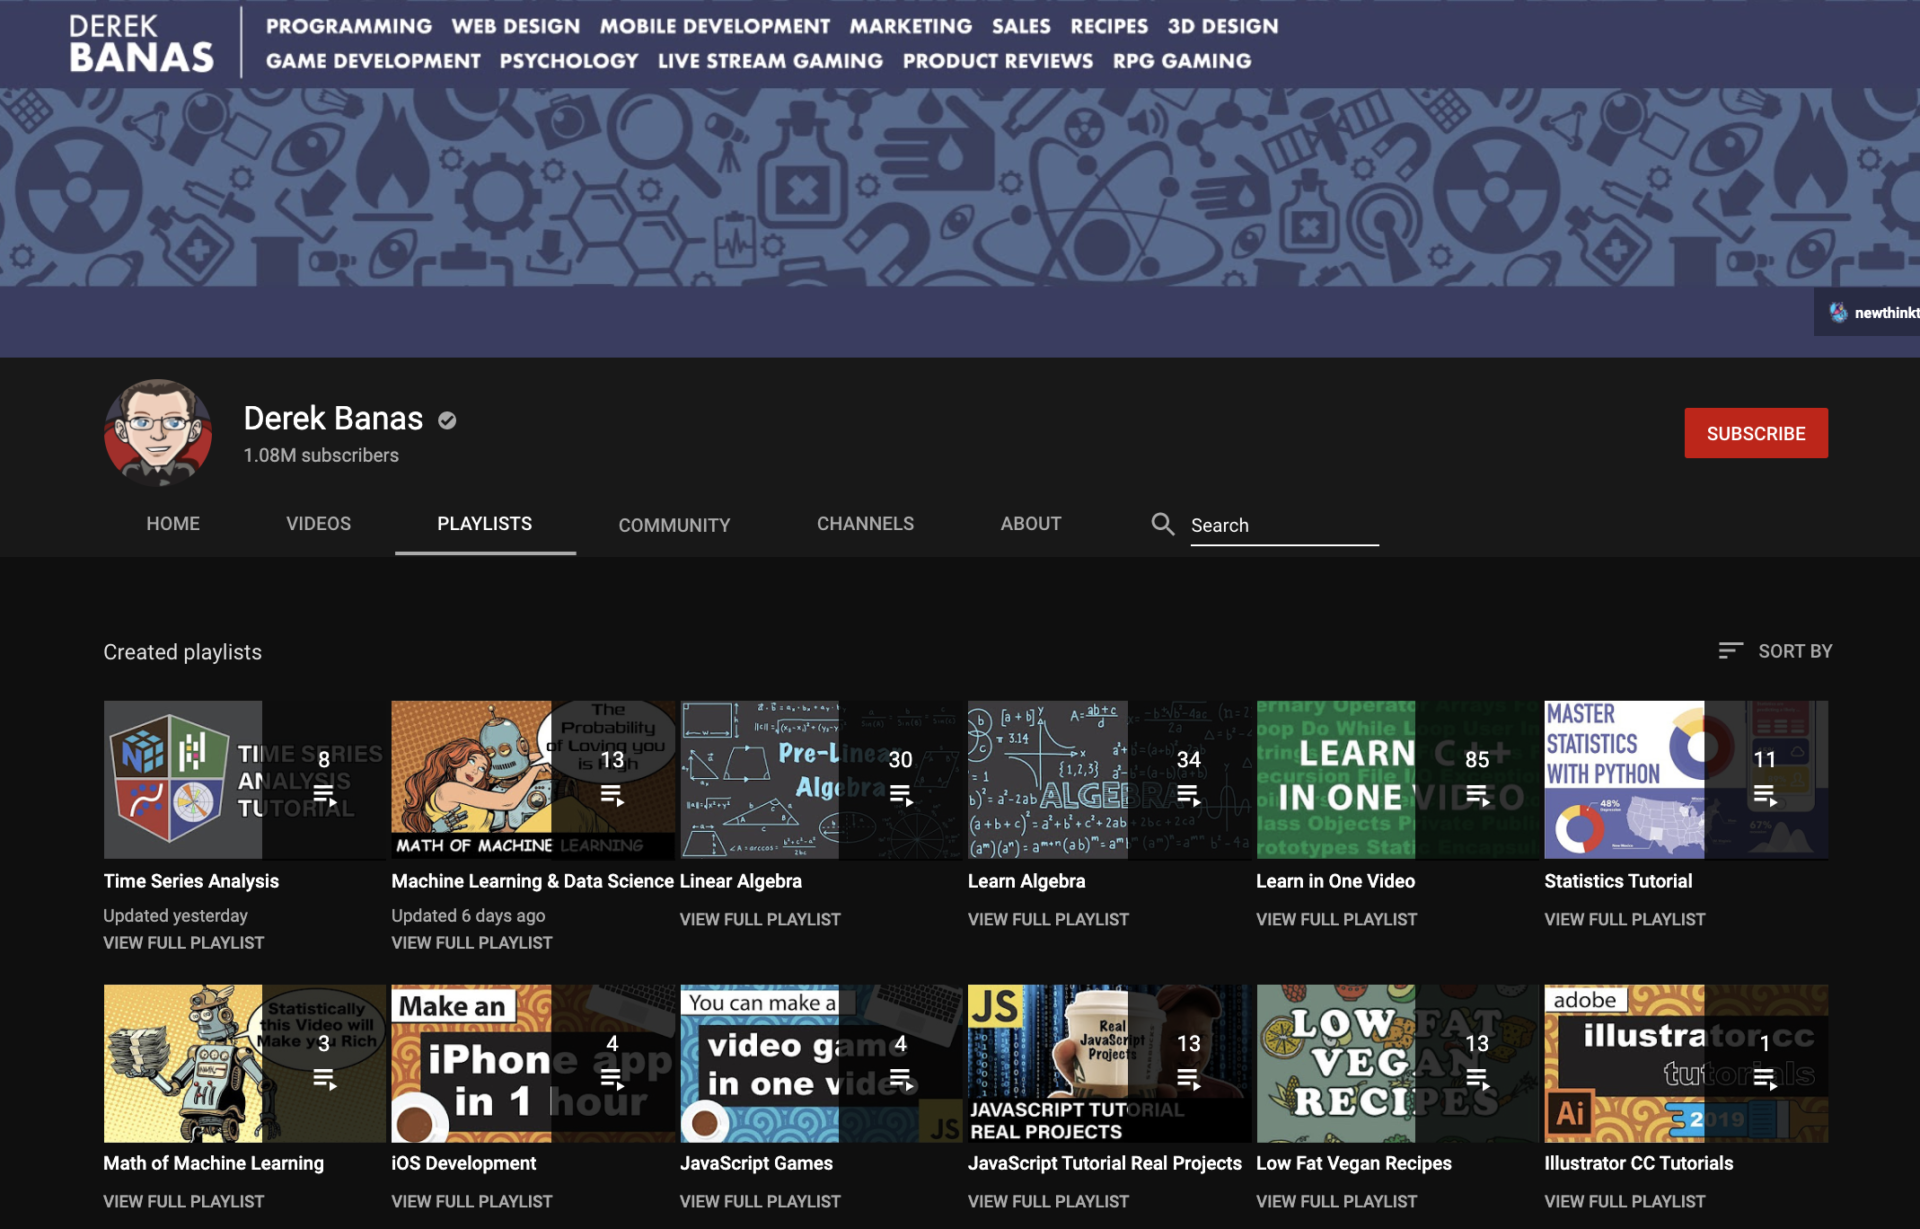Click the Derek Banas channel name heading

(333, 419)
